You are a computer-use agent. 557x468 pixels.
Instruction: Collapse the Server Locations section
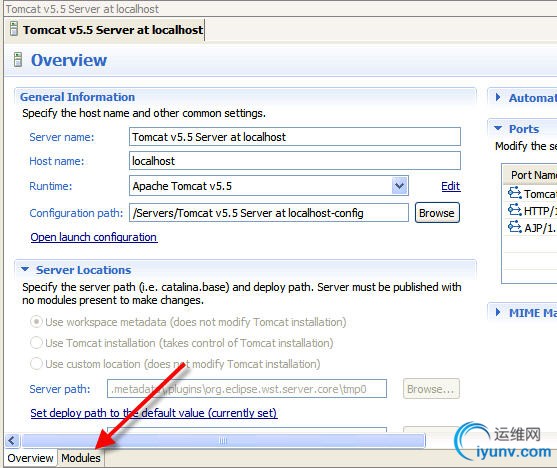click(x=25, y=269)
